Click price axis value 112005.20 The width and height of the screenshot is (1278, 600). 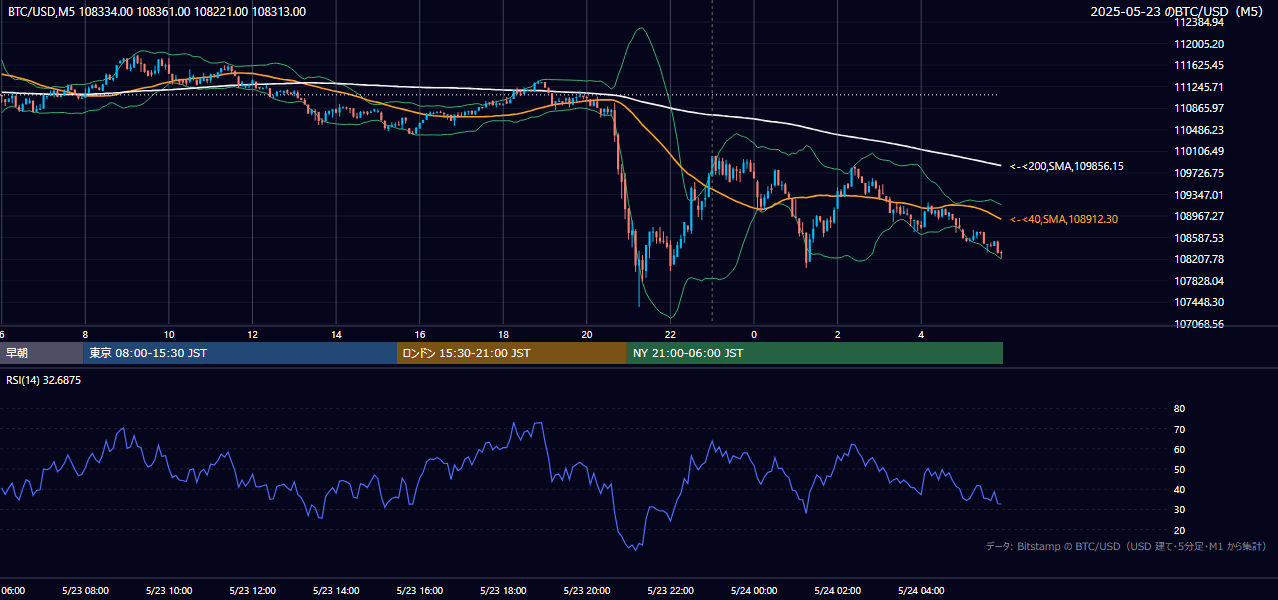(1199, 44)
